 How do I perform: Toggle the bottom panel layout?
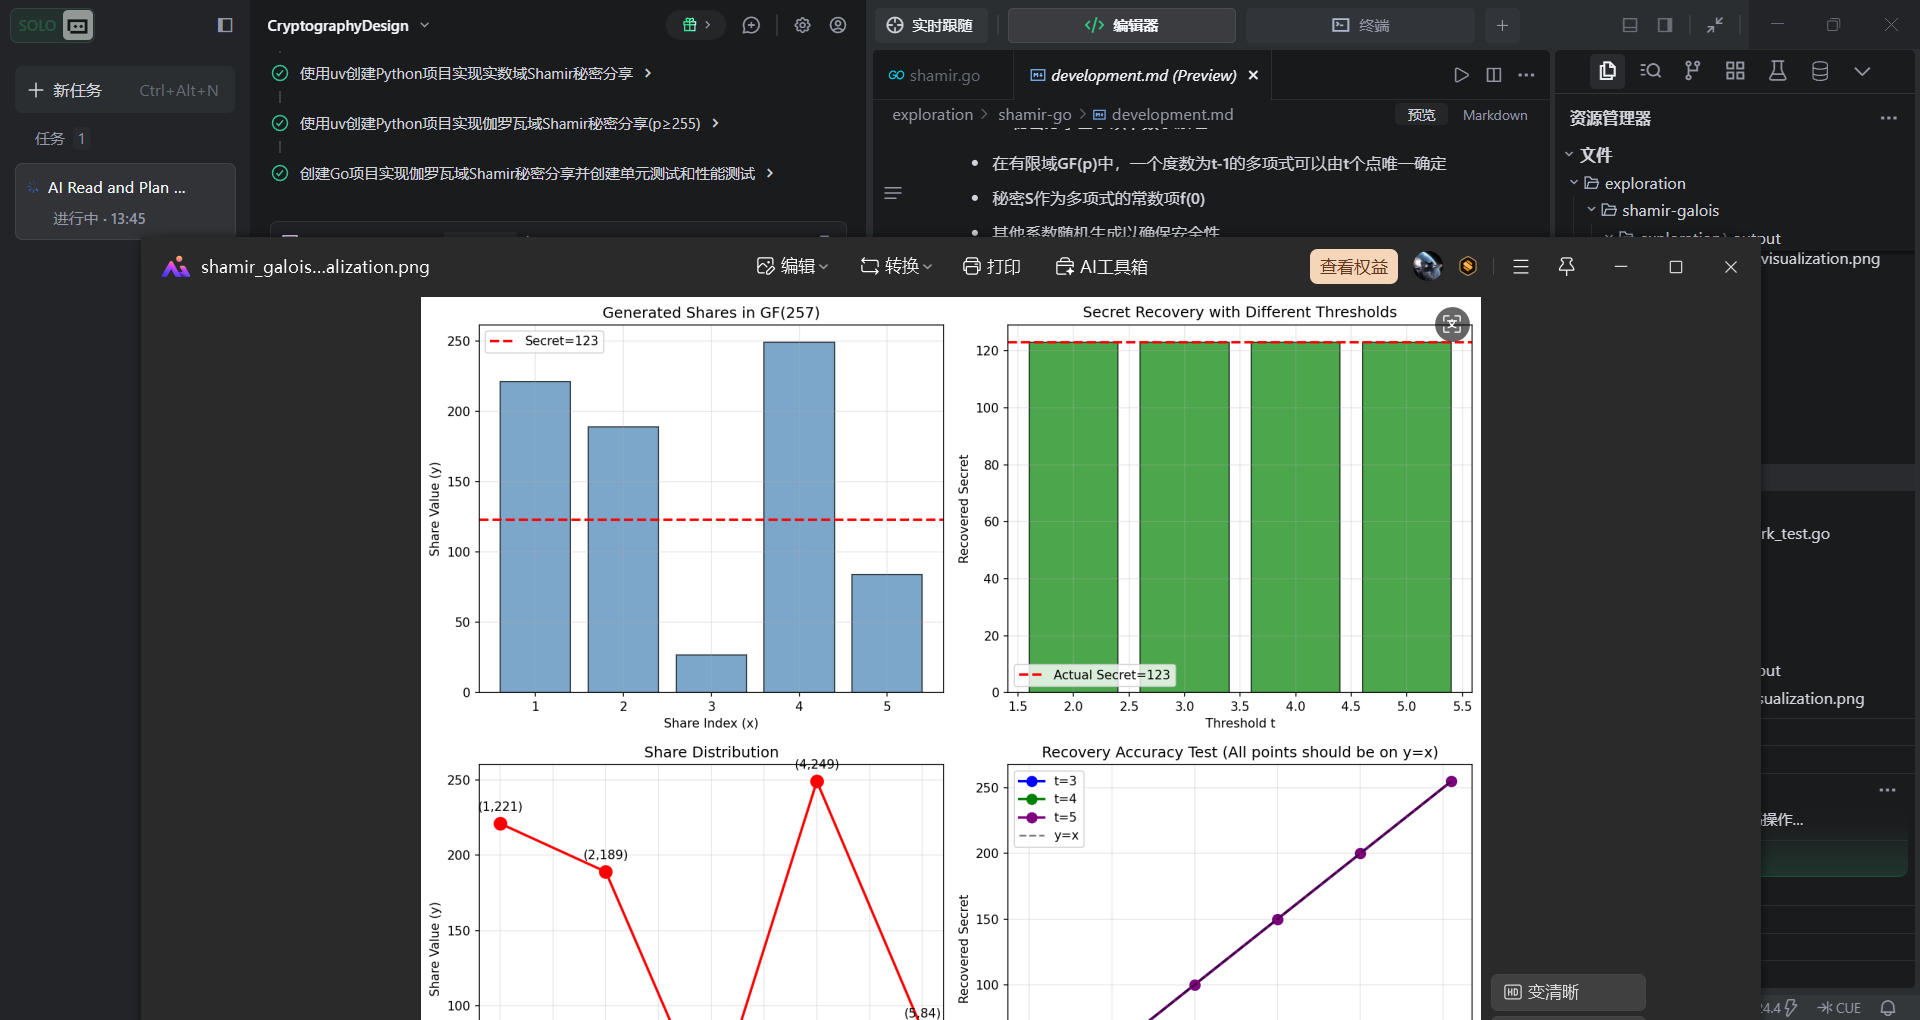[1630, 25]
